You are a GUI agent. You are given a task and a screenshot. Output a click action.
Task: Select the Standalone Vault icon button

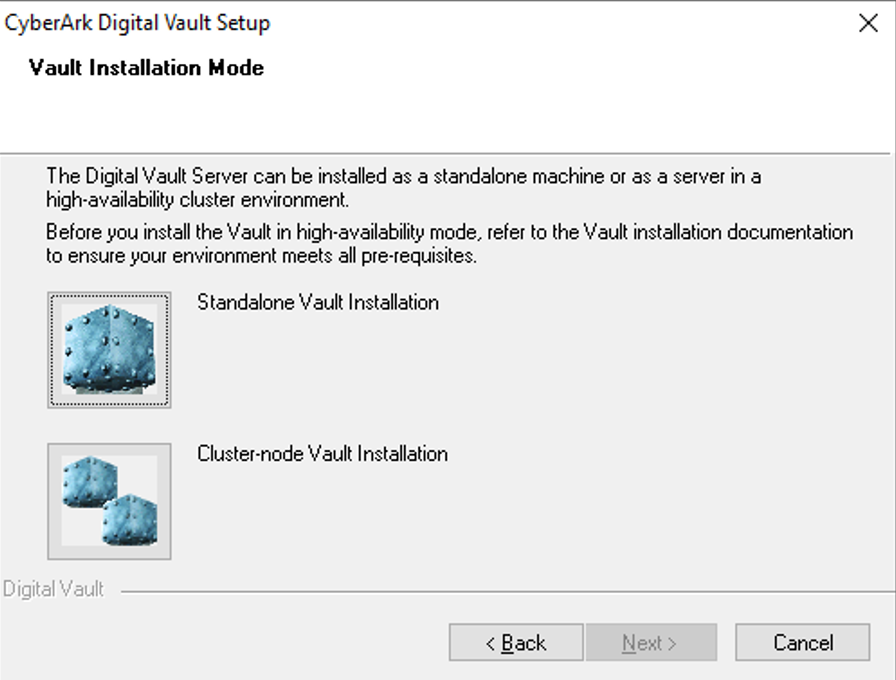[109, 350]
